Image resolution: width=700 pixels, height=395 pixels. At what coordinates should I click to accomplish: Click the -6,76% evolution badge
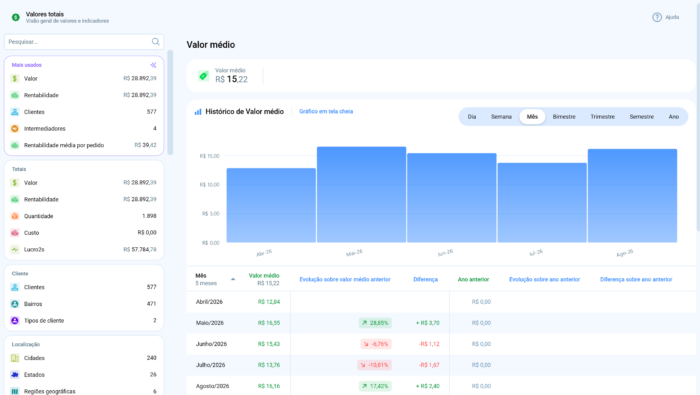coord(376,344)
